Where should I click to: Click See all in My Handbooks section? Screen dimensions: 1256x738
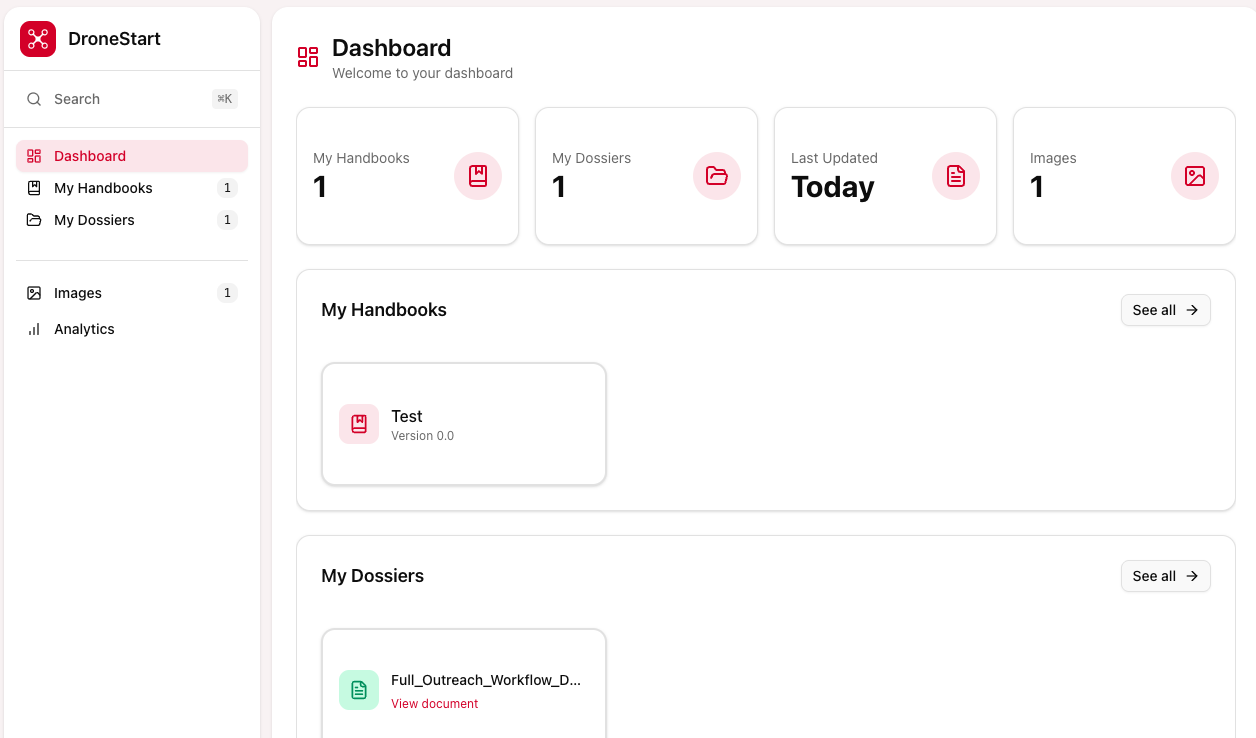pos(1165,310)
